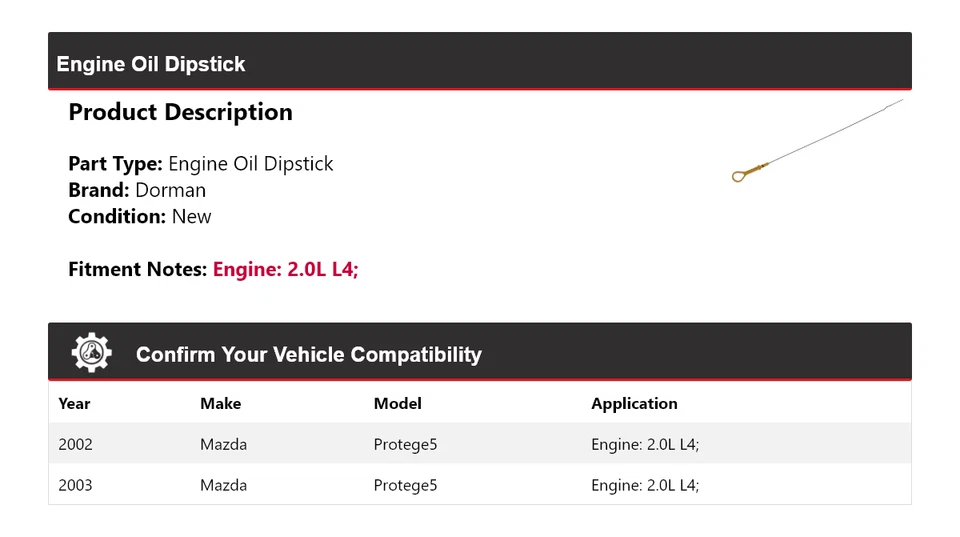
Task: Click Protege5 in the 2003 row
Action: coord(405,485)
